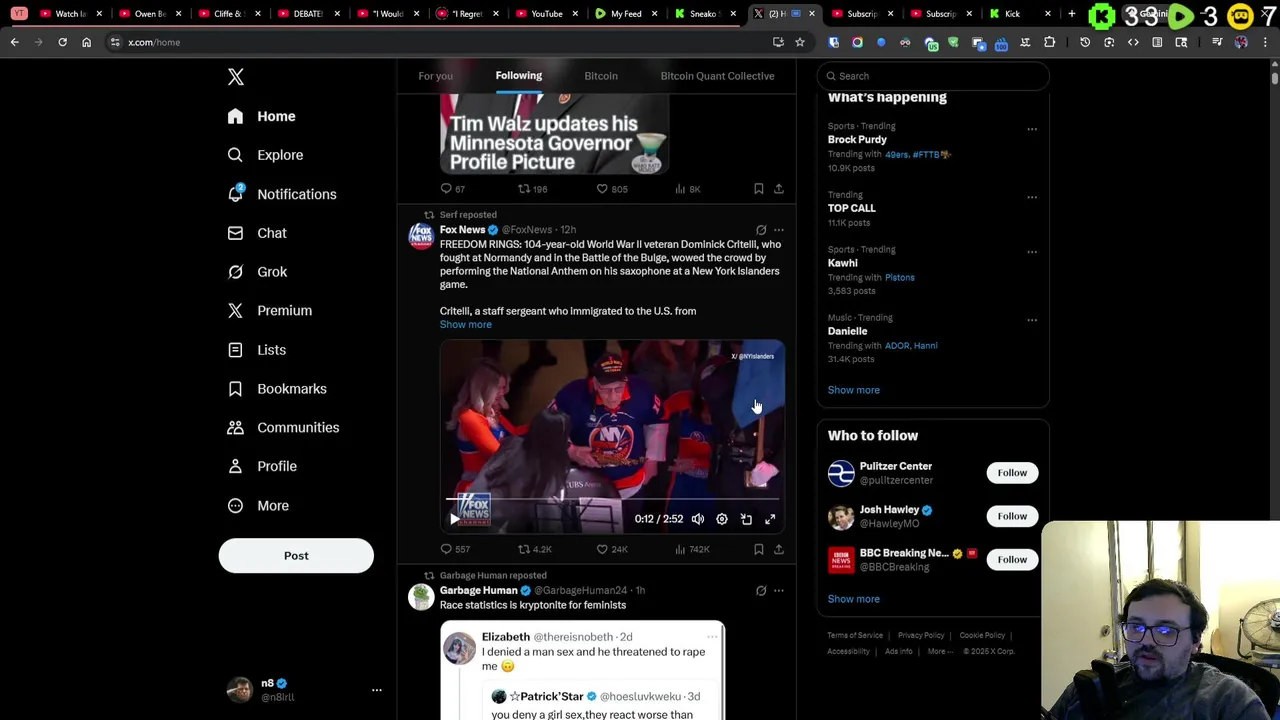Open the More menu in sidebar
This screenshot has height=720, width=1280.
(x=258, y=506)
